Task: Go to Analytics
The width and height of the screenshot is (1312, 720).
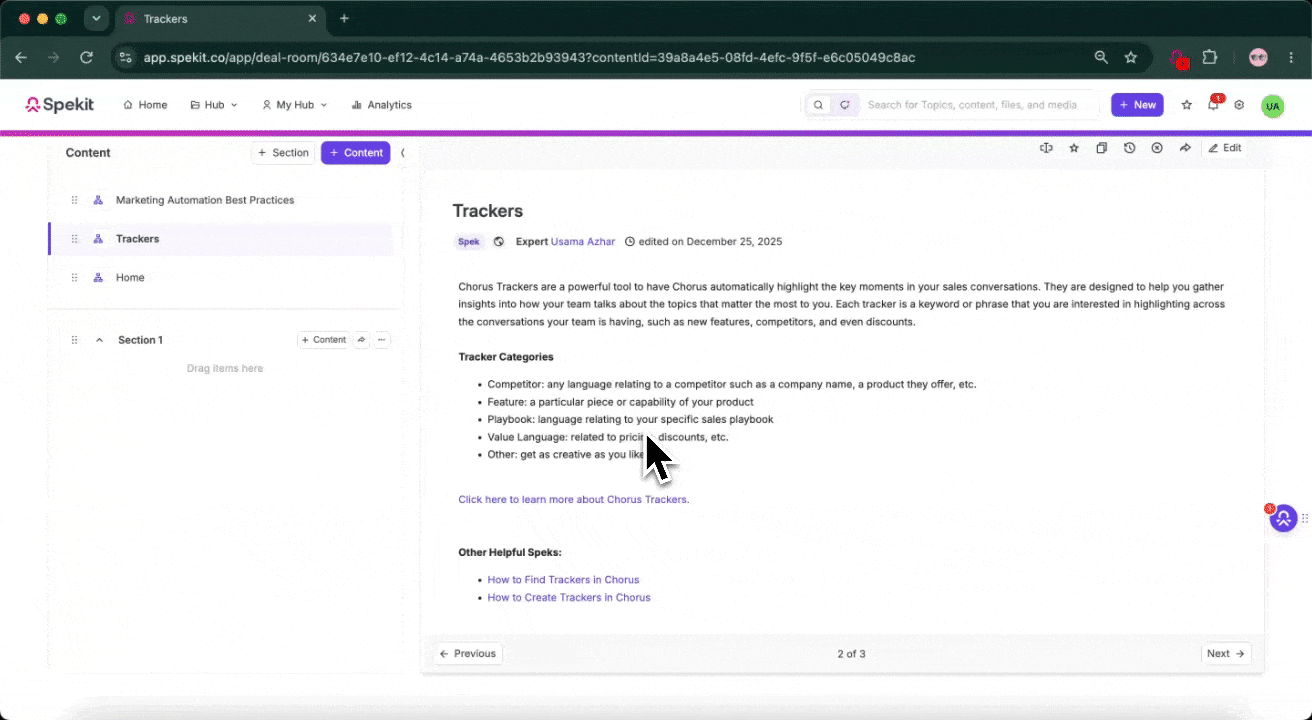Action: 381,105
